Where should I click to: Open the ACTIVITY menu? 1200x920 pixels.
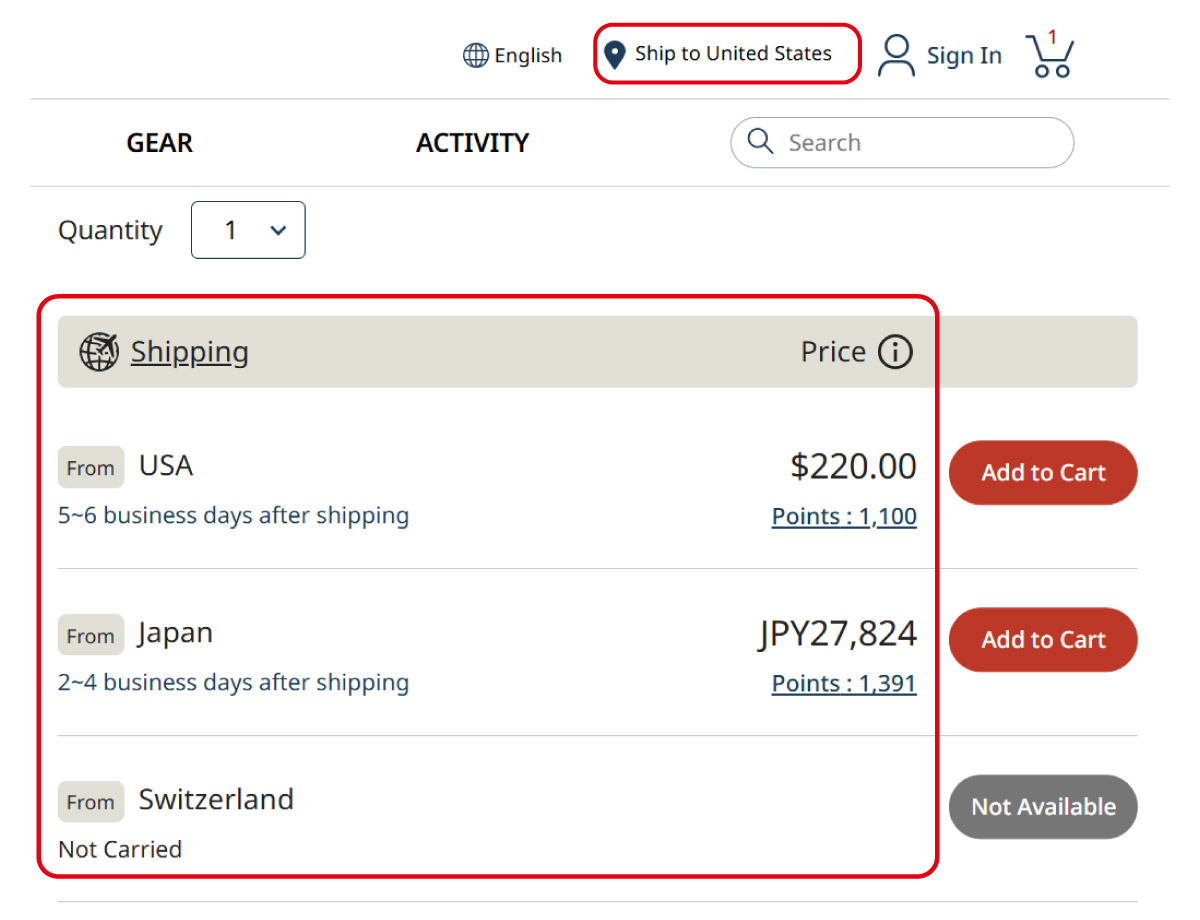pyautogui.click(x=472, y=143)
